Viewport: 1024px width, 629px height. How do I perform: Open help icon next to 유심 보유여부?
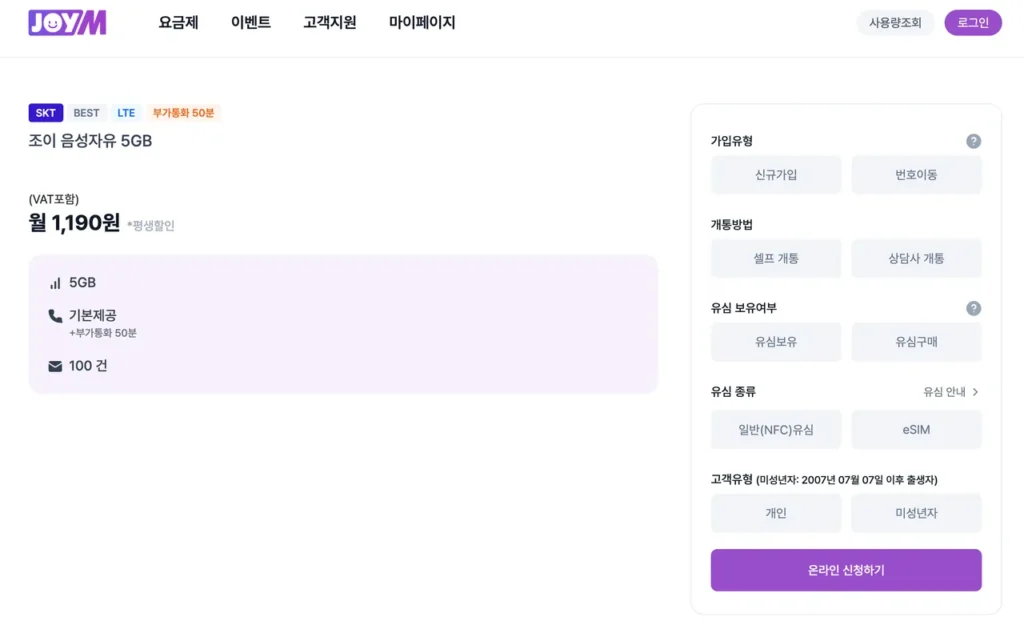coord(973,308)
